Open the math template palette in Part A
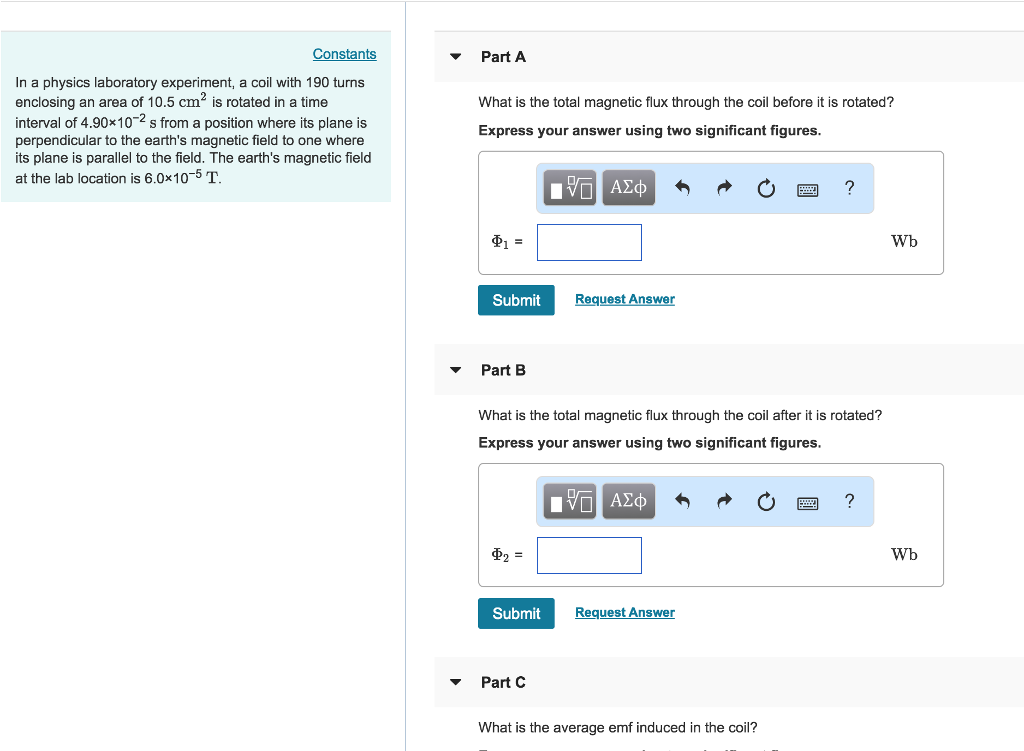The height and width of the screenshot is (751, 1024). (x=568, y=187)
